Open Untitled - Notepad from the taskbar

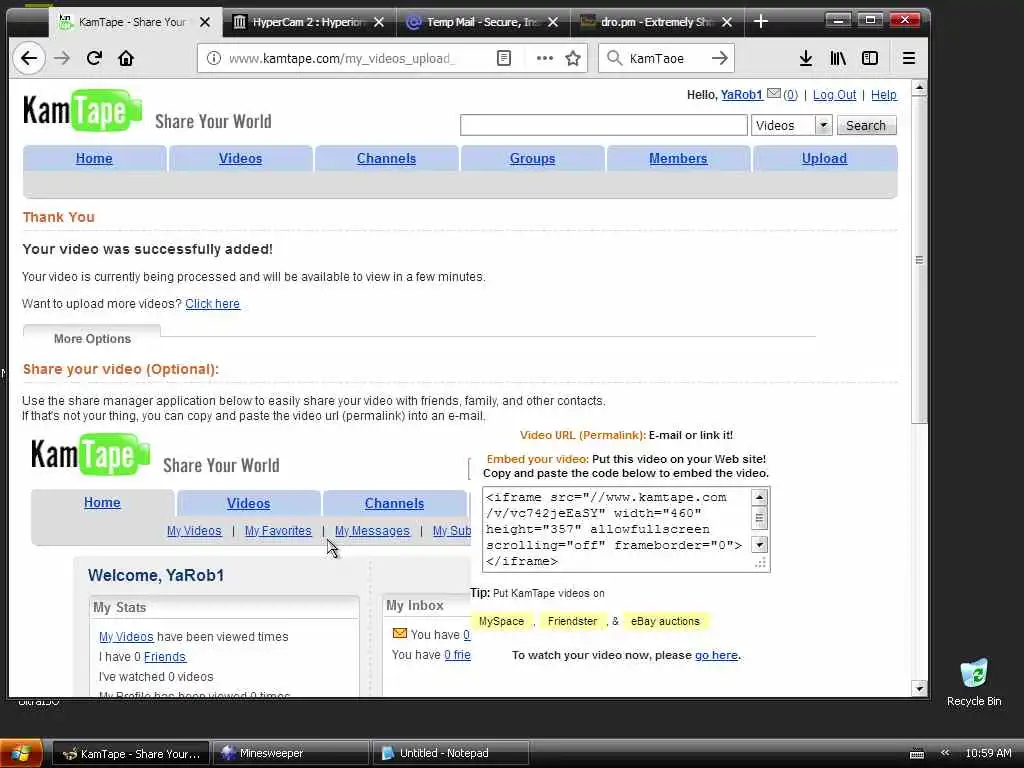(451, 754)
